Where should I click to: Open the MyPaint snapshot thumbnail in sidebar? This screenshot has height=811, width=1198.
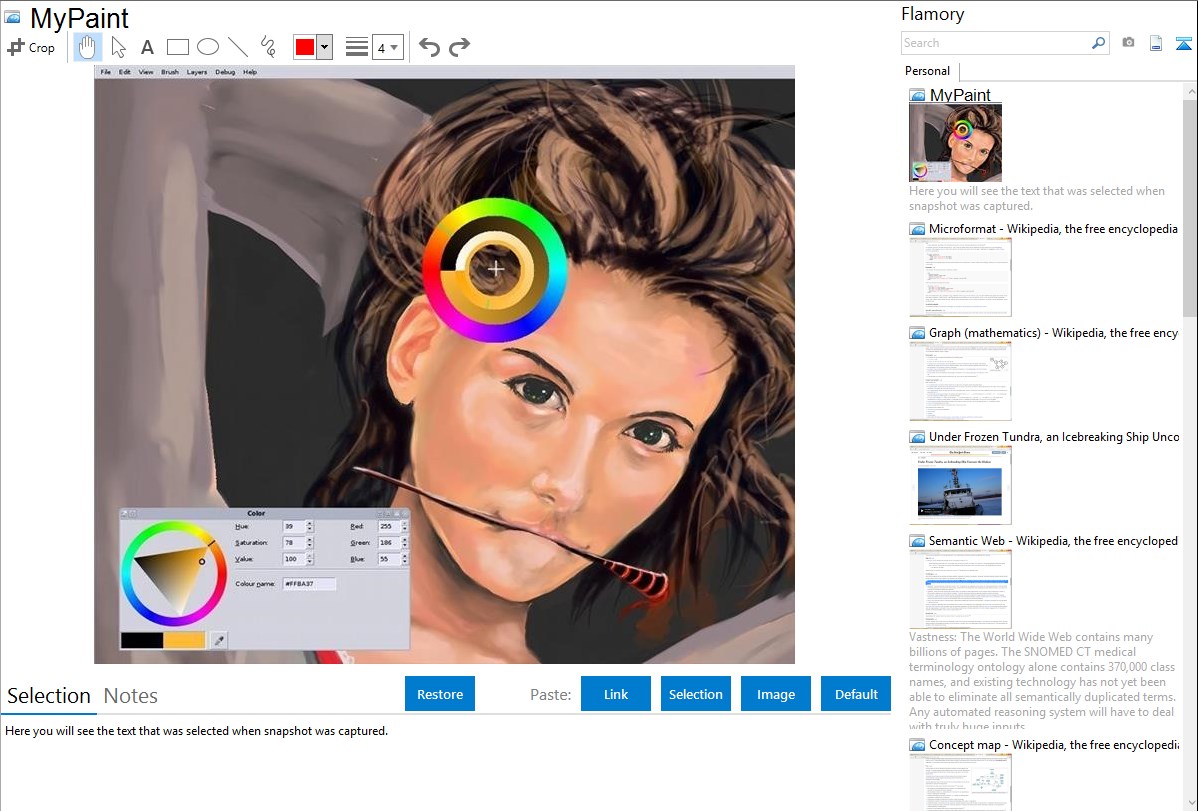click(955, 143)
